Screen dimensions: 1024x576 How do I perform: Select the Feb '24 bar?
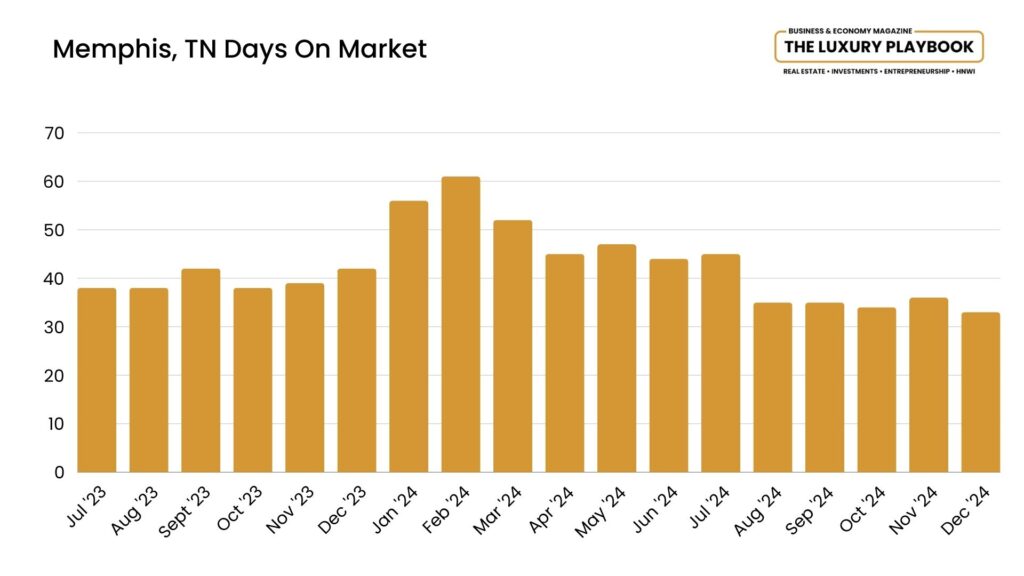pos(461,324)
